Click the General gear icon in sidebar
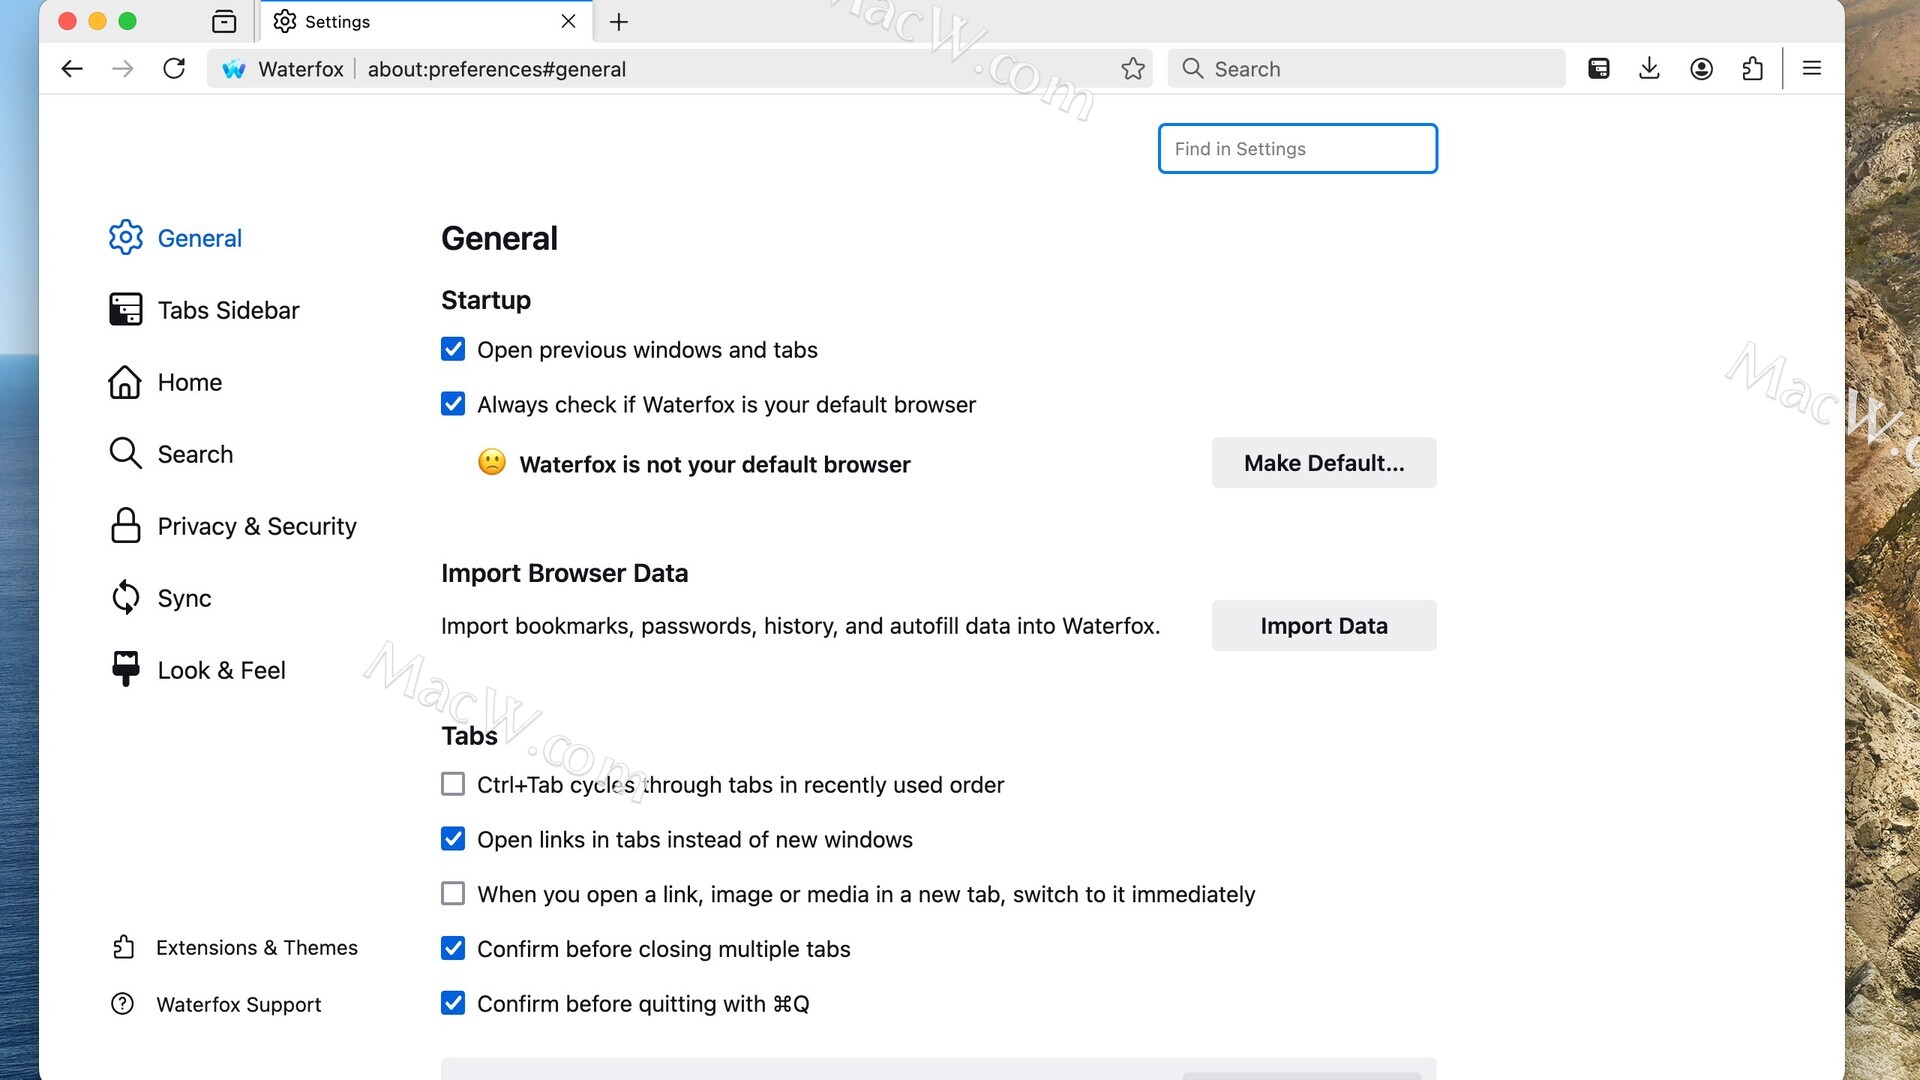 coord(126,238)
